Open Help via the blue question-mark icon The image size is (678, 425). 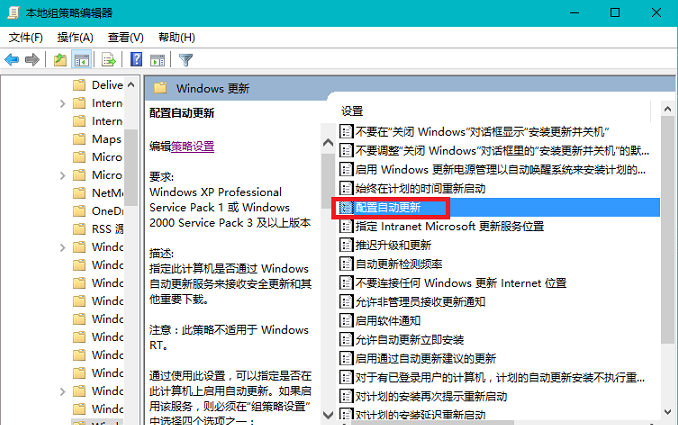click(x=136, y=59)
